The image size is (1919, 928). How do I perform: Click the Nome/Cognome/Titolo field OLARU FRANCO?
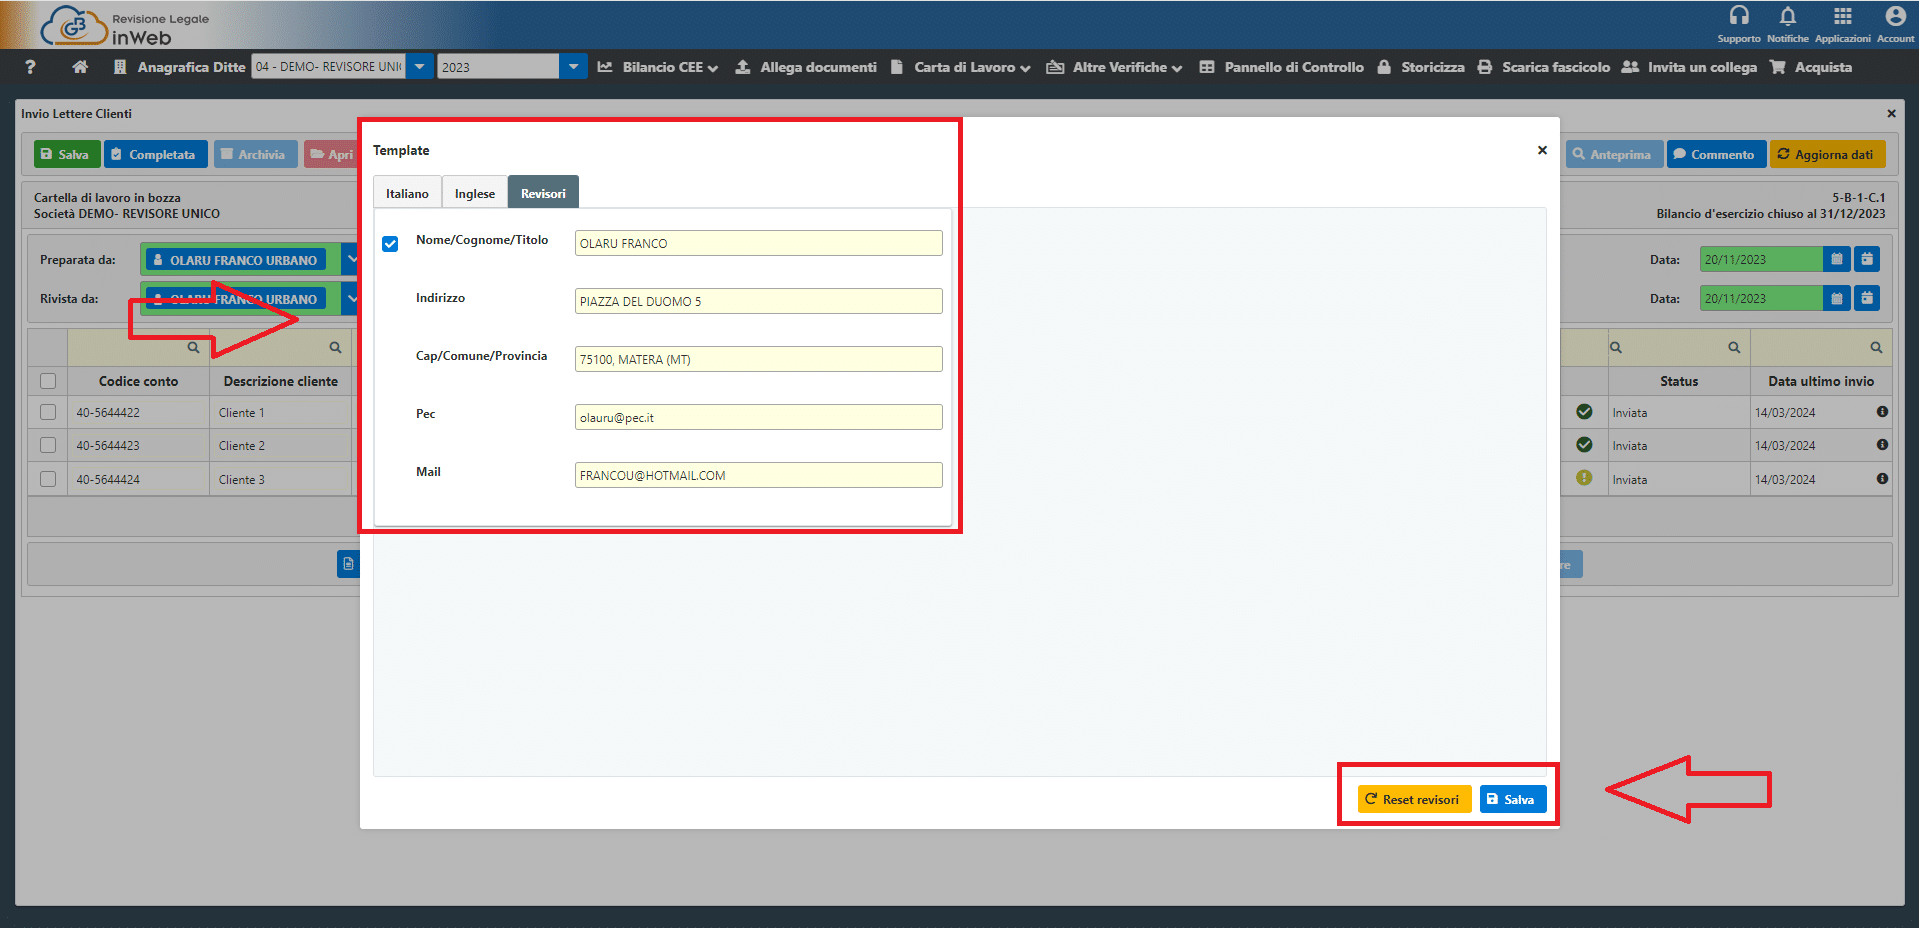pyautogui.click(x=758, y=243)
